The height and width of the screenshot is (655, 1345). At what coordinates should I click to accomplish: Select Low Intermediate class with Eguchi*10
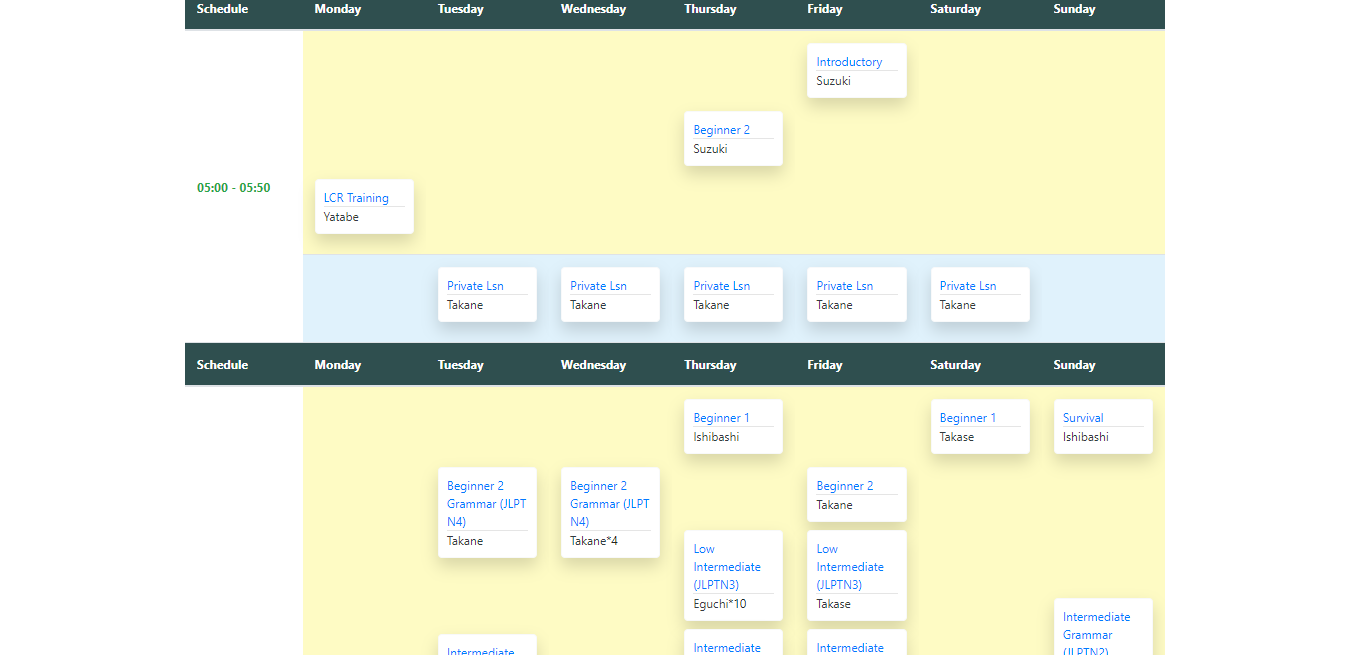(727, 567)
